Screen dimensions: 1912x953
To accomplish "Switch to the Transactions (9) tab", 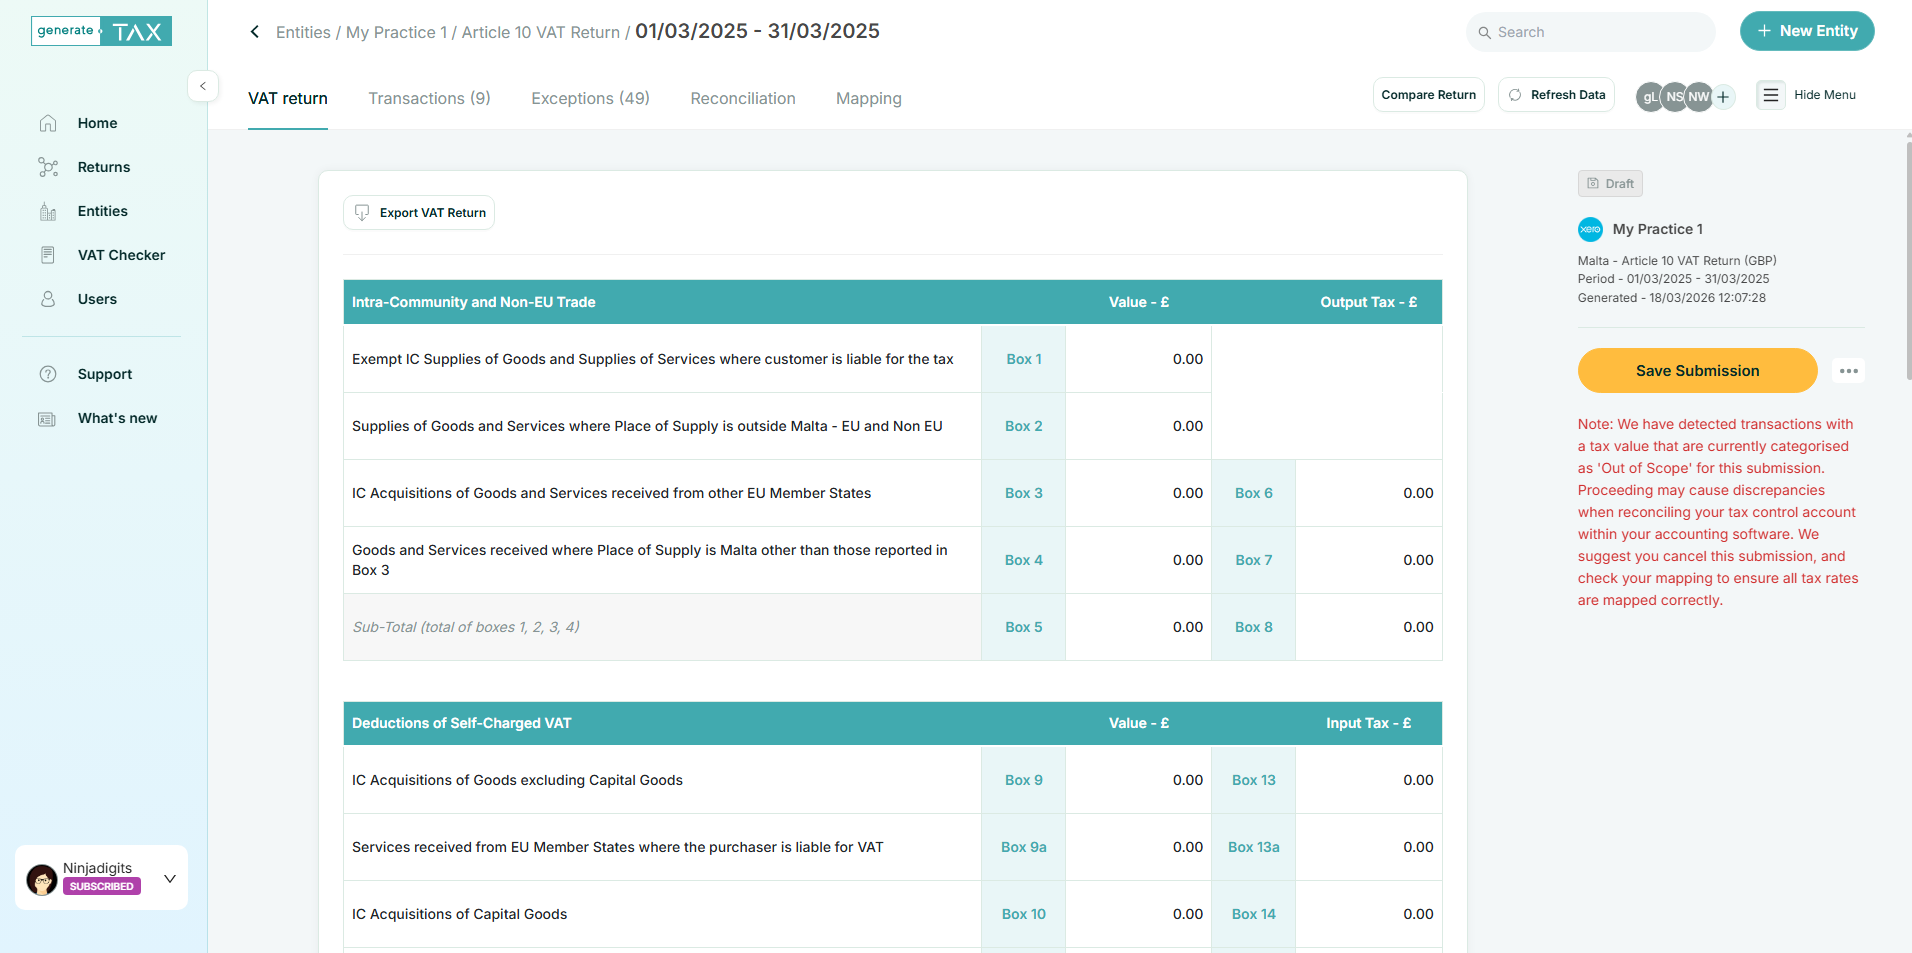I will (x=429, y=98).
